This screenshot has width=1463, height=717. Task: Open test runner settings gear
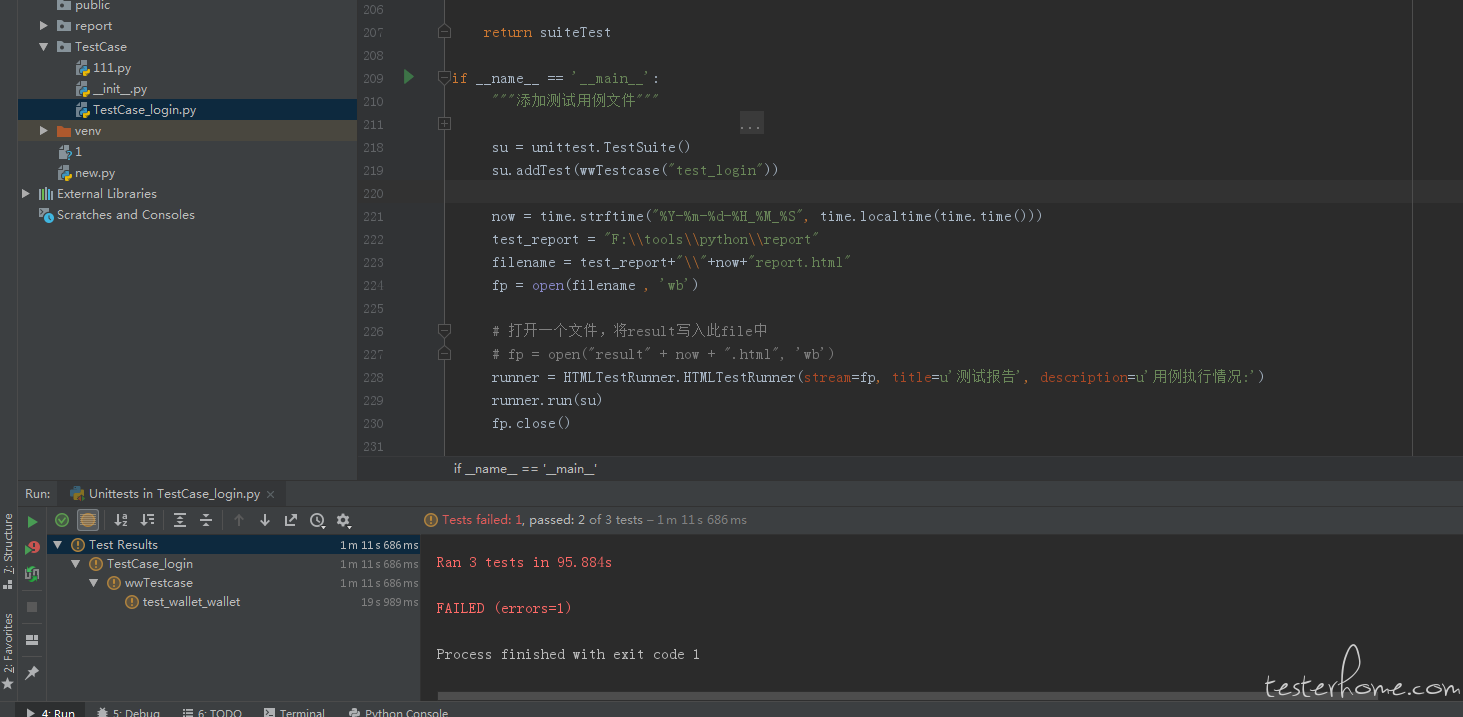tap(344, 520)
